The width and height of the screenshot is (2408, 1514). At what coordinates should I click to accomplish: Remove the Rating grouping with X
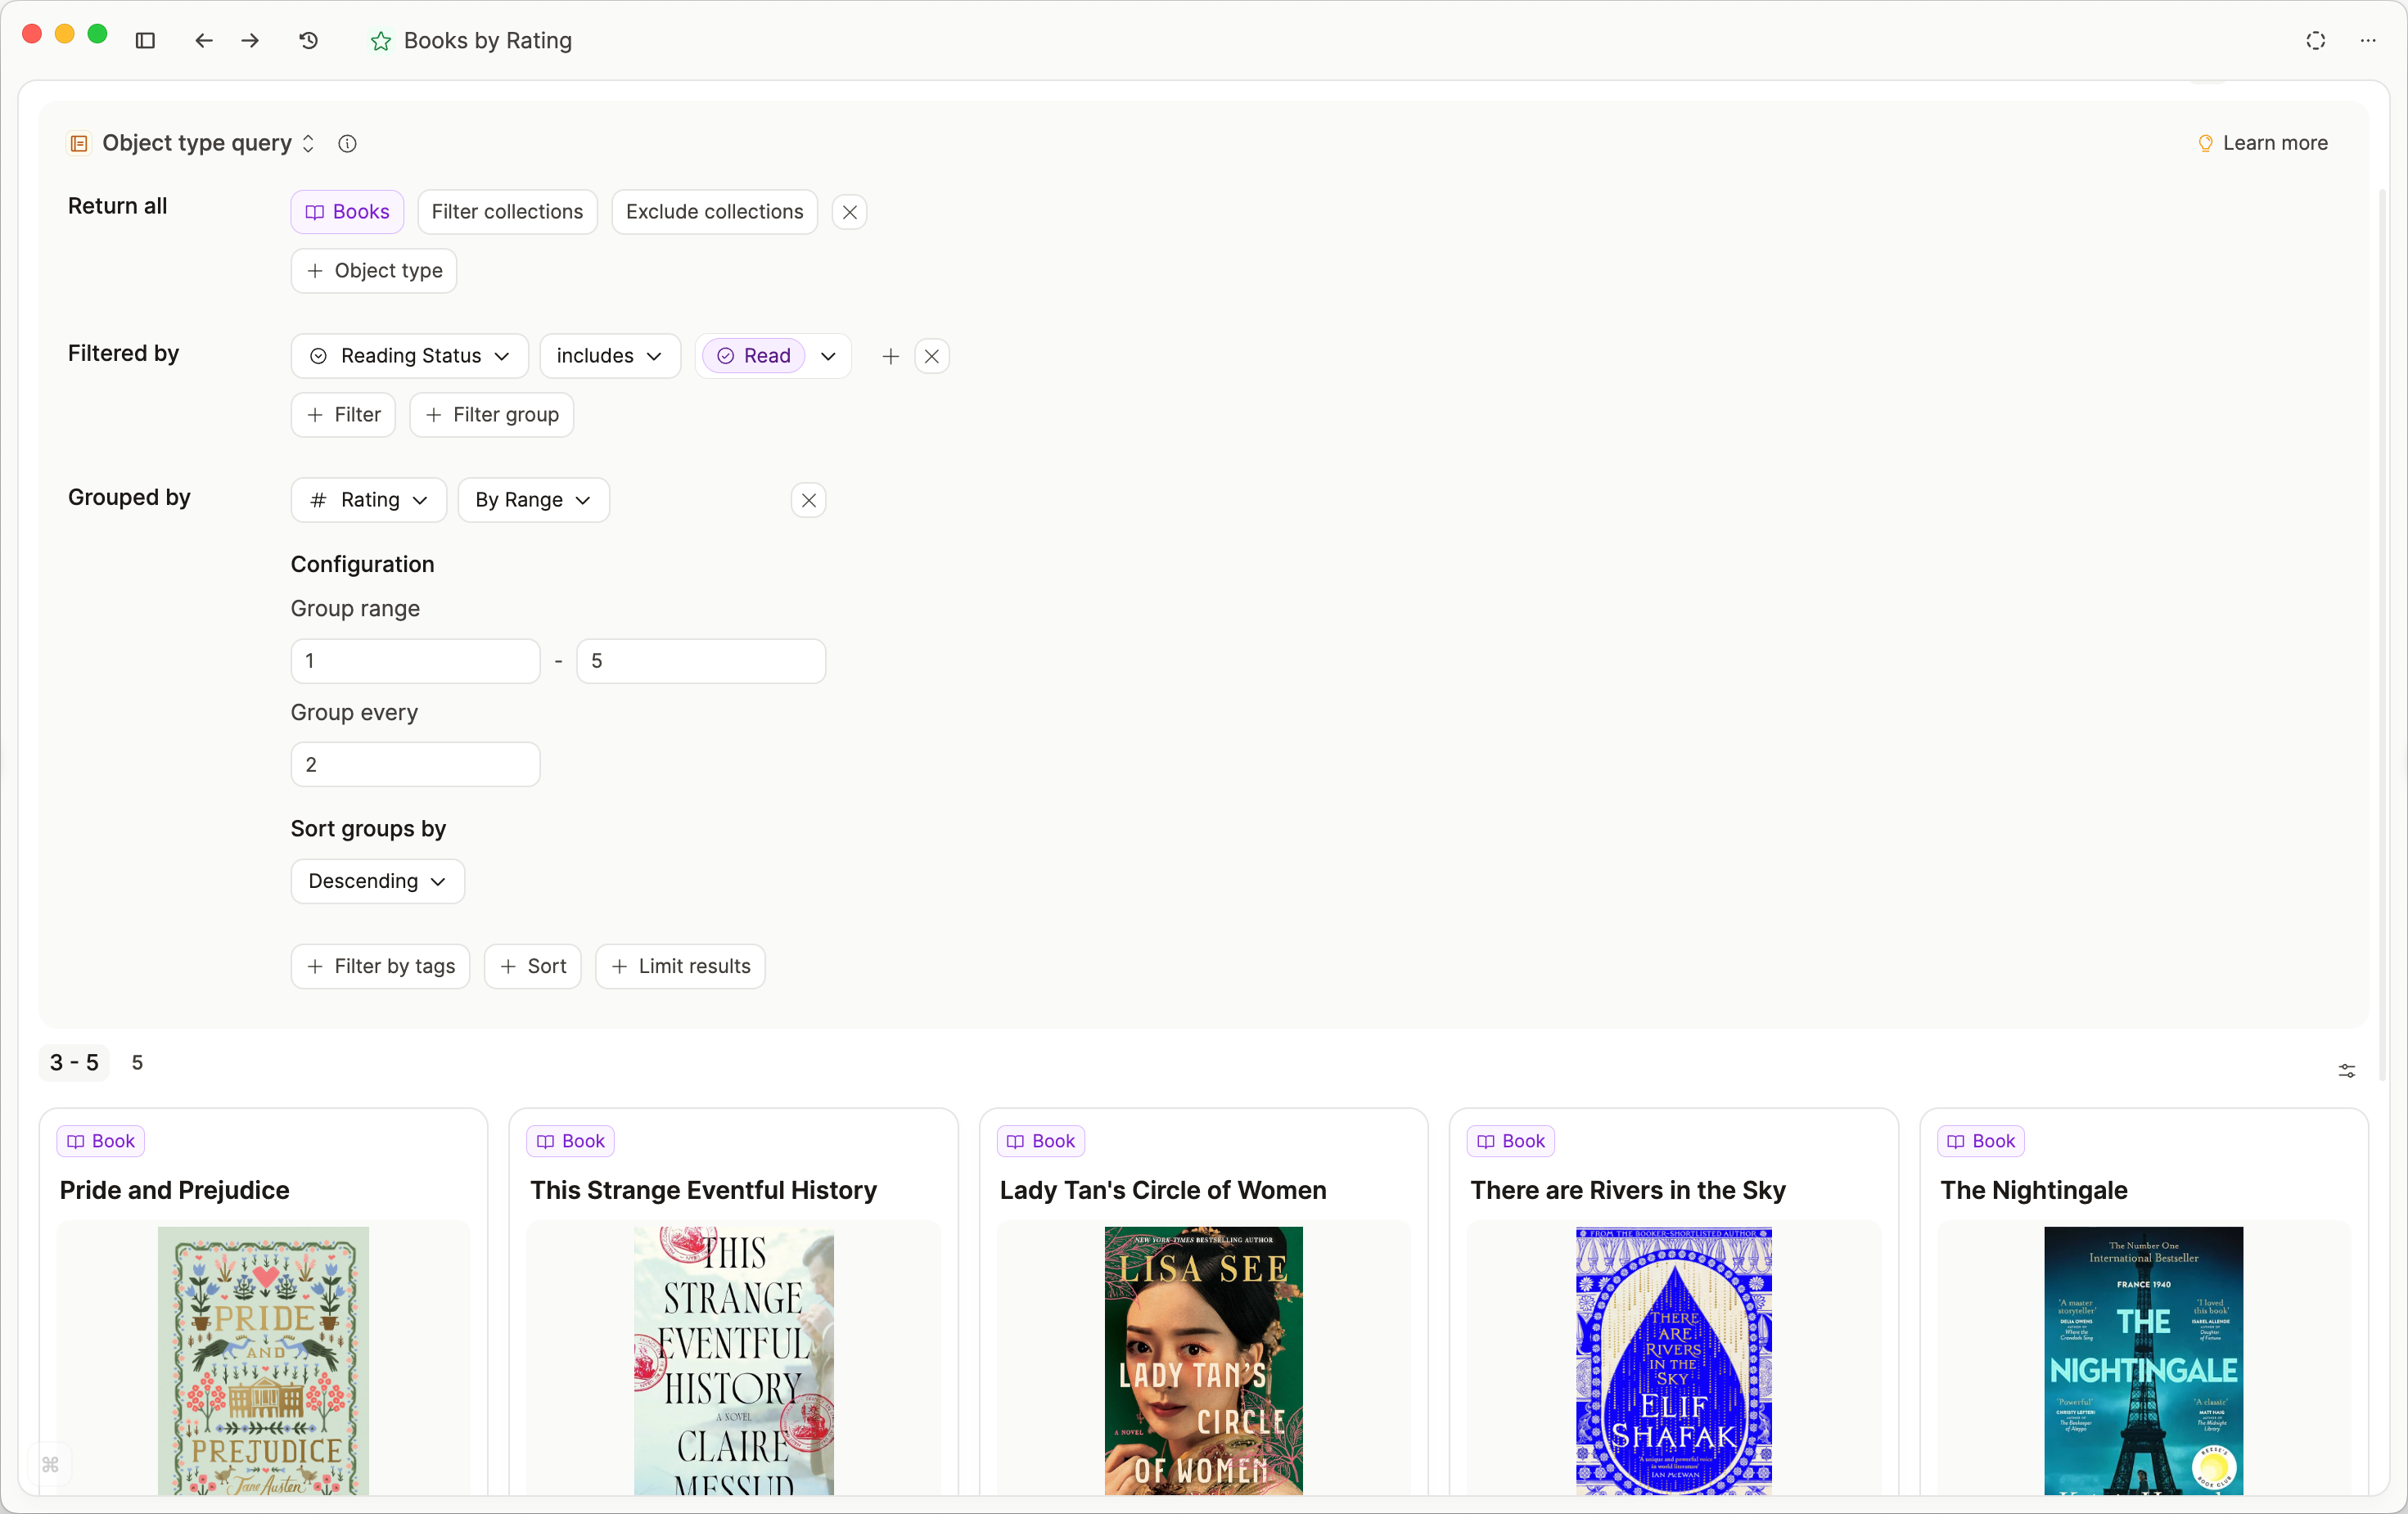[808, 500]
